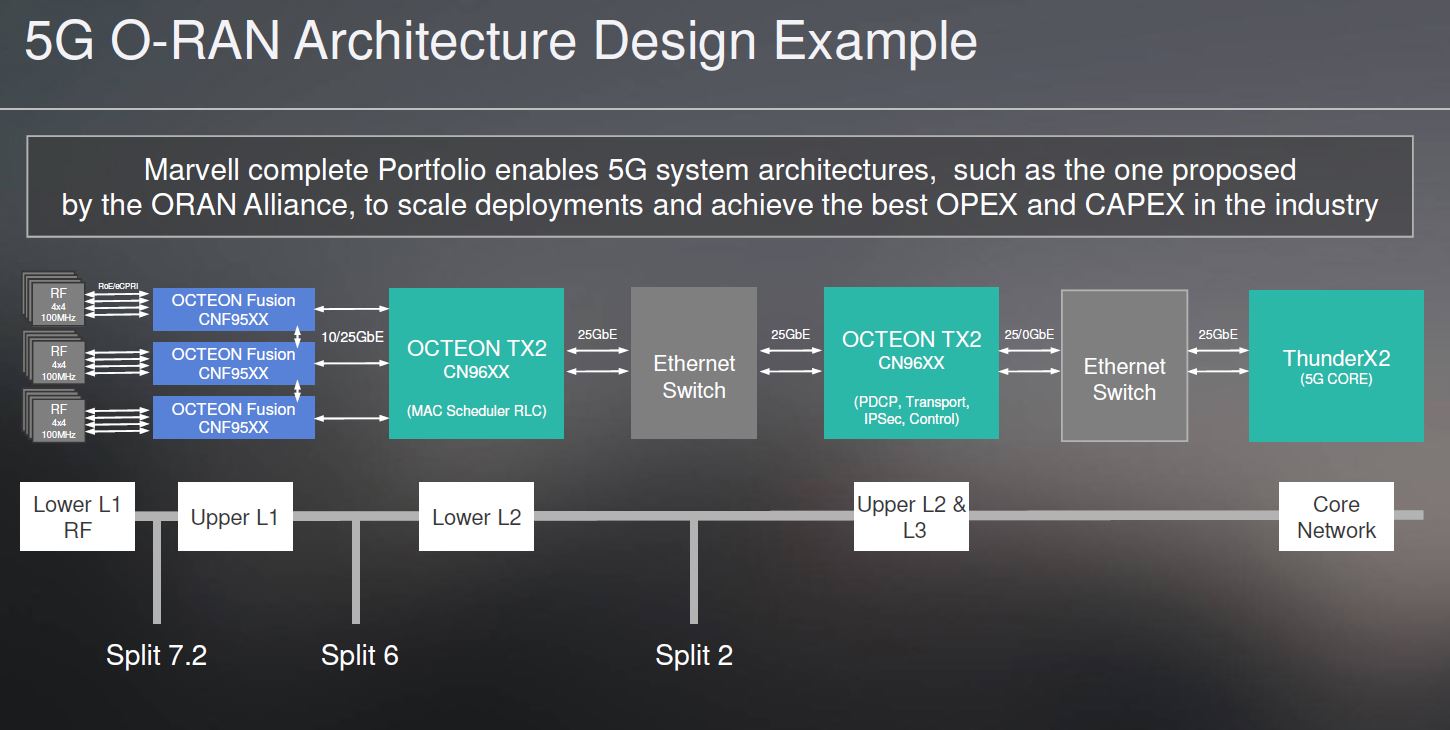Image resolution: width=1450 pixels, height=730 pixels.
Task: Click the Split 7.2 vertical marker line
Action: pos(156,572)
